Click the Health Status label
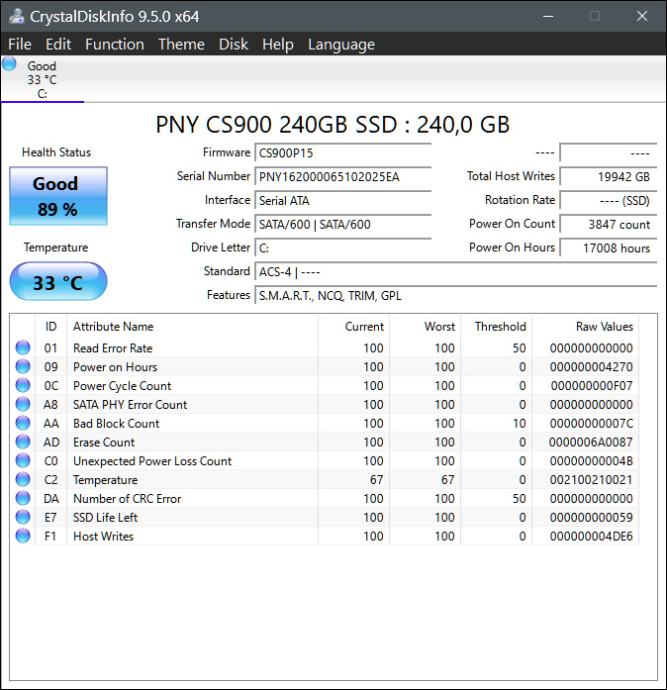Screen dimensions: 667x690 coord(56,152)
